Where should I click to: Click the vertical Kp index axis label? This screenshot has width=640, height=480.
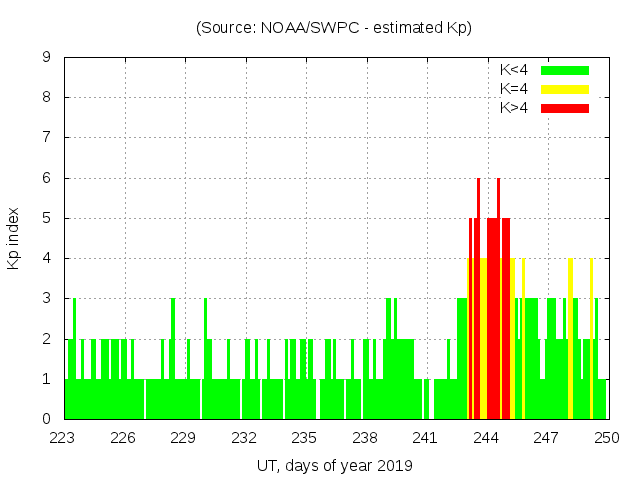click(x=14, y=238)
